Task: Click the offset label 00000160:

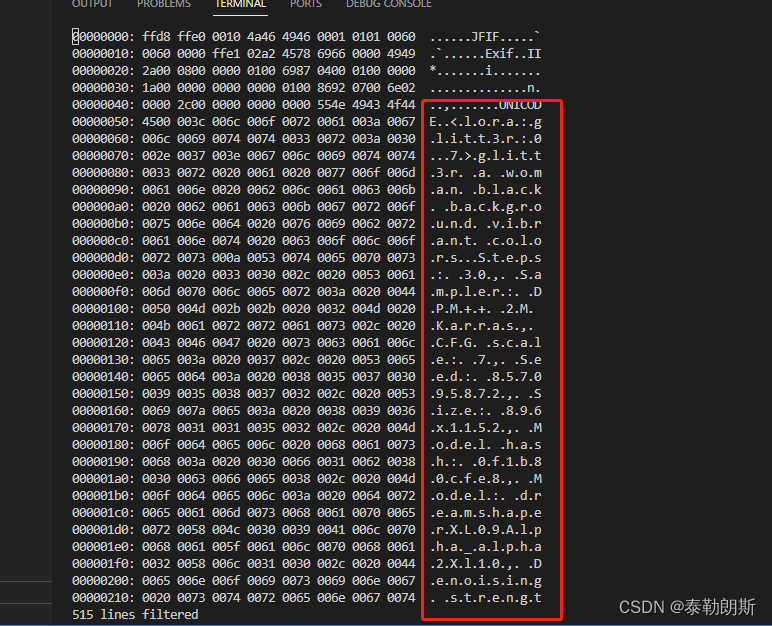Action: (x=103, y=410)
